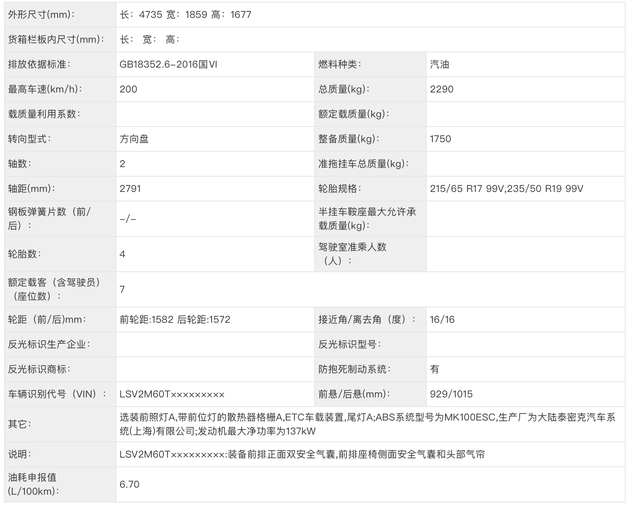Click the curb weight value 1750
Viewport: 630px width, 506px height.
click(x=441, y=138)
